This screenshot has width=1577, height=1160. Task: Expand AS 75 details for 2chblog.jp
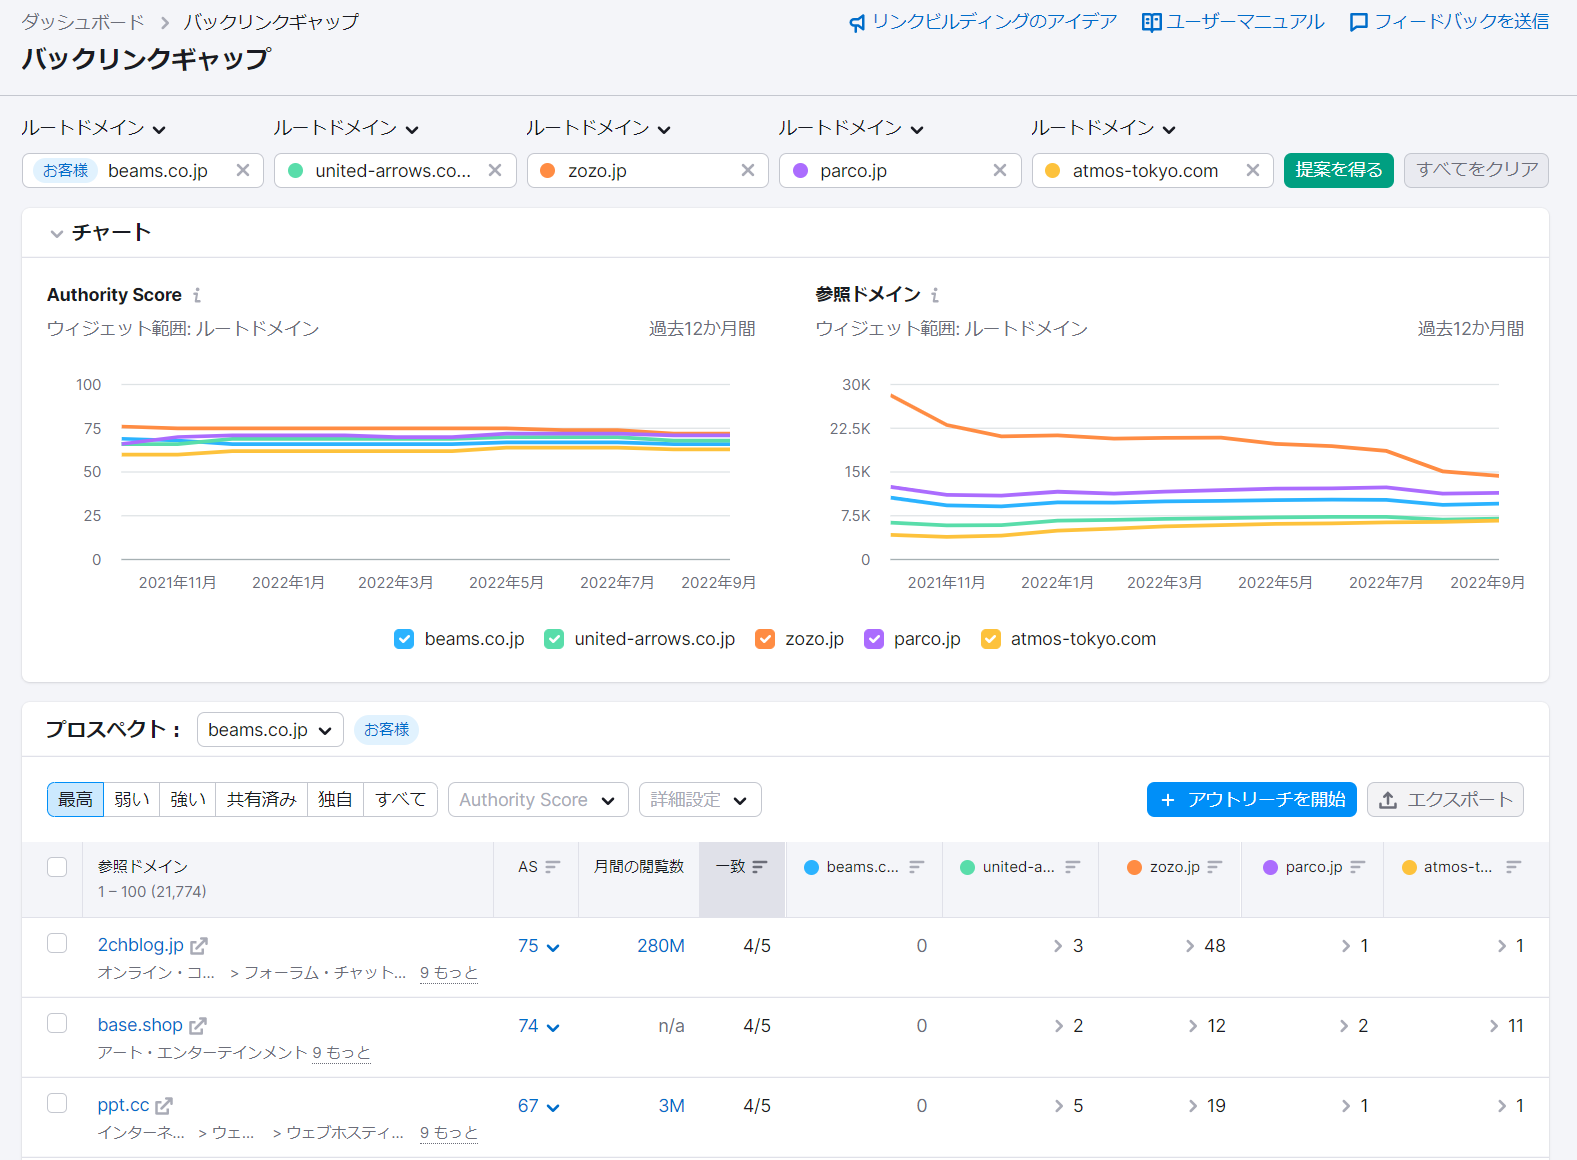click(x=539, y=946)
